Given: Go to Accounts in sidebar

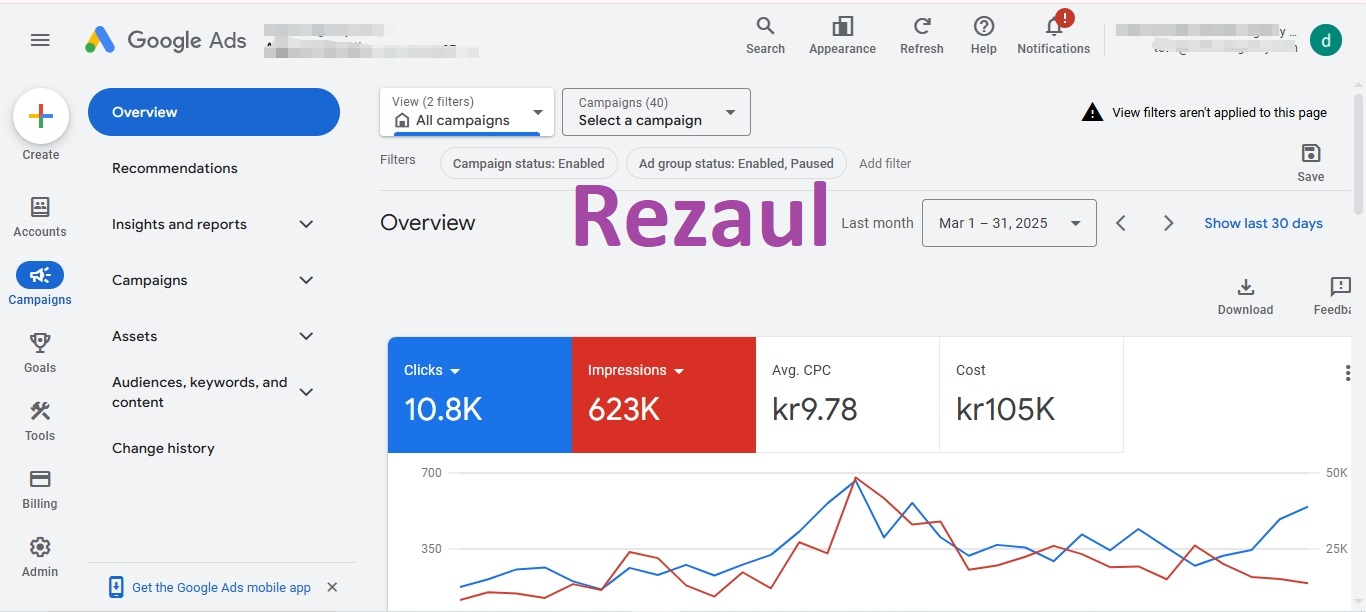Looking at the screenshot, I should click(40, 217).
